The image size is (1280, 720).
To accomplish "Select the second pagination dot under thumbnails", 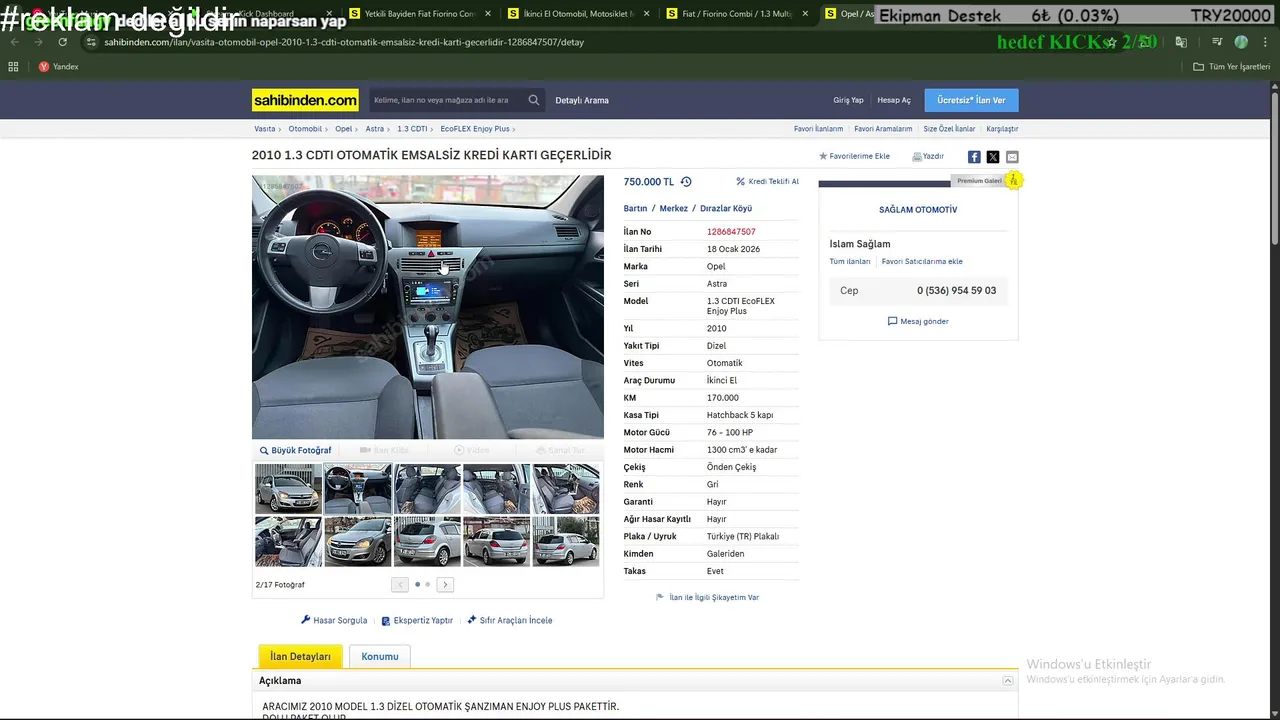I will [x=428, y=585].
